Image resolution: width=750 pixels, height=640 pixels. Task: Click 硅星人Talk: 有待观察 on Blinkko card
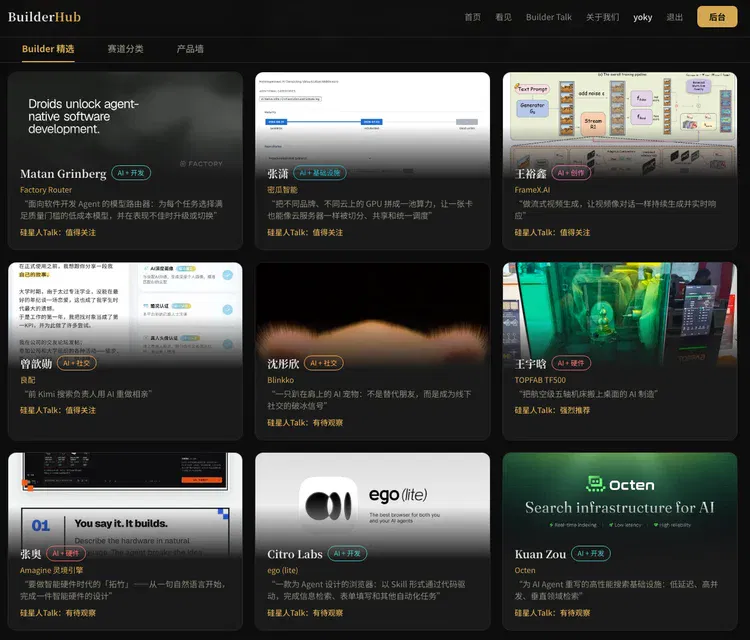click(305, 423)
